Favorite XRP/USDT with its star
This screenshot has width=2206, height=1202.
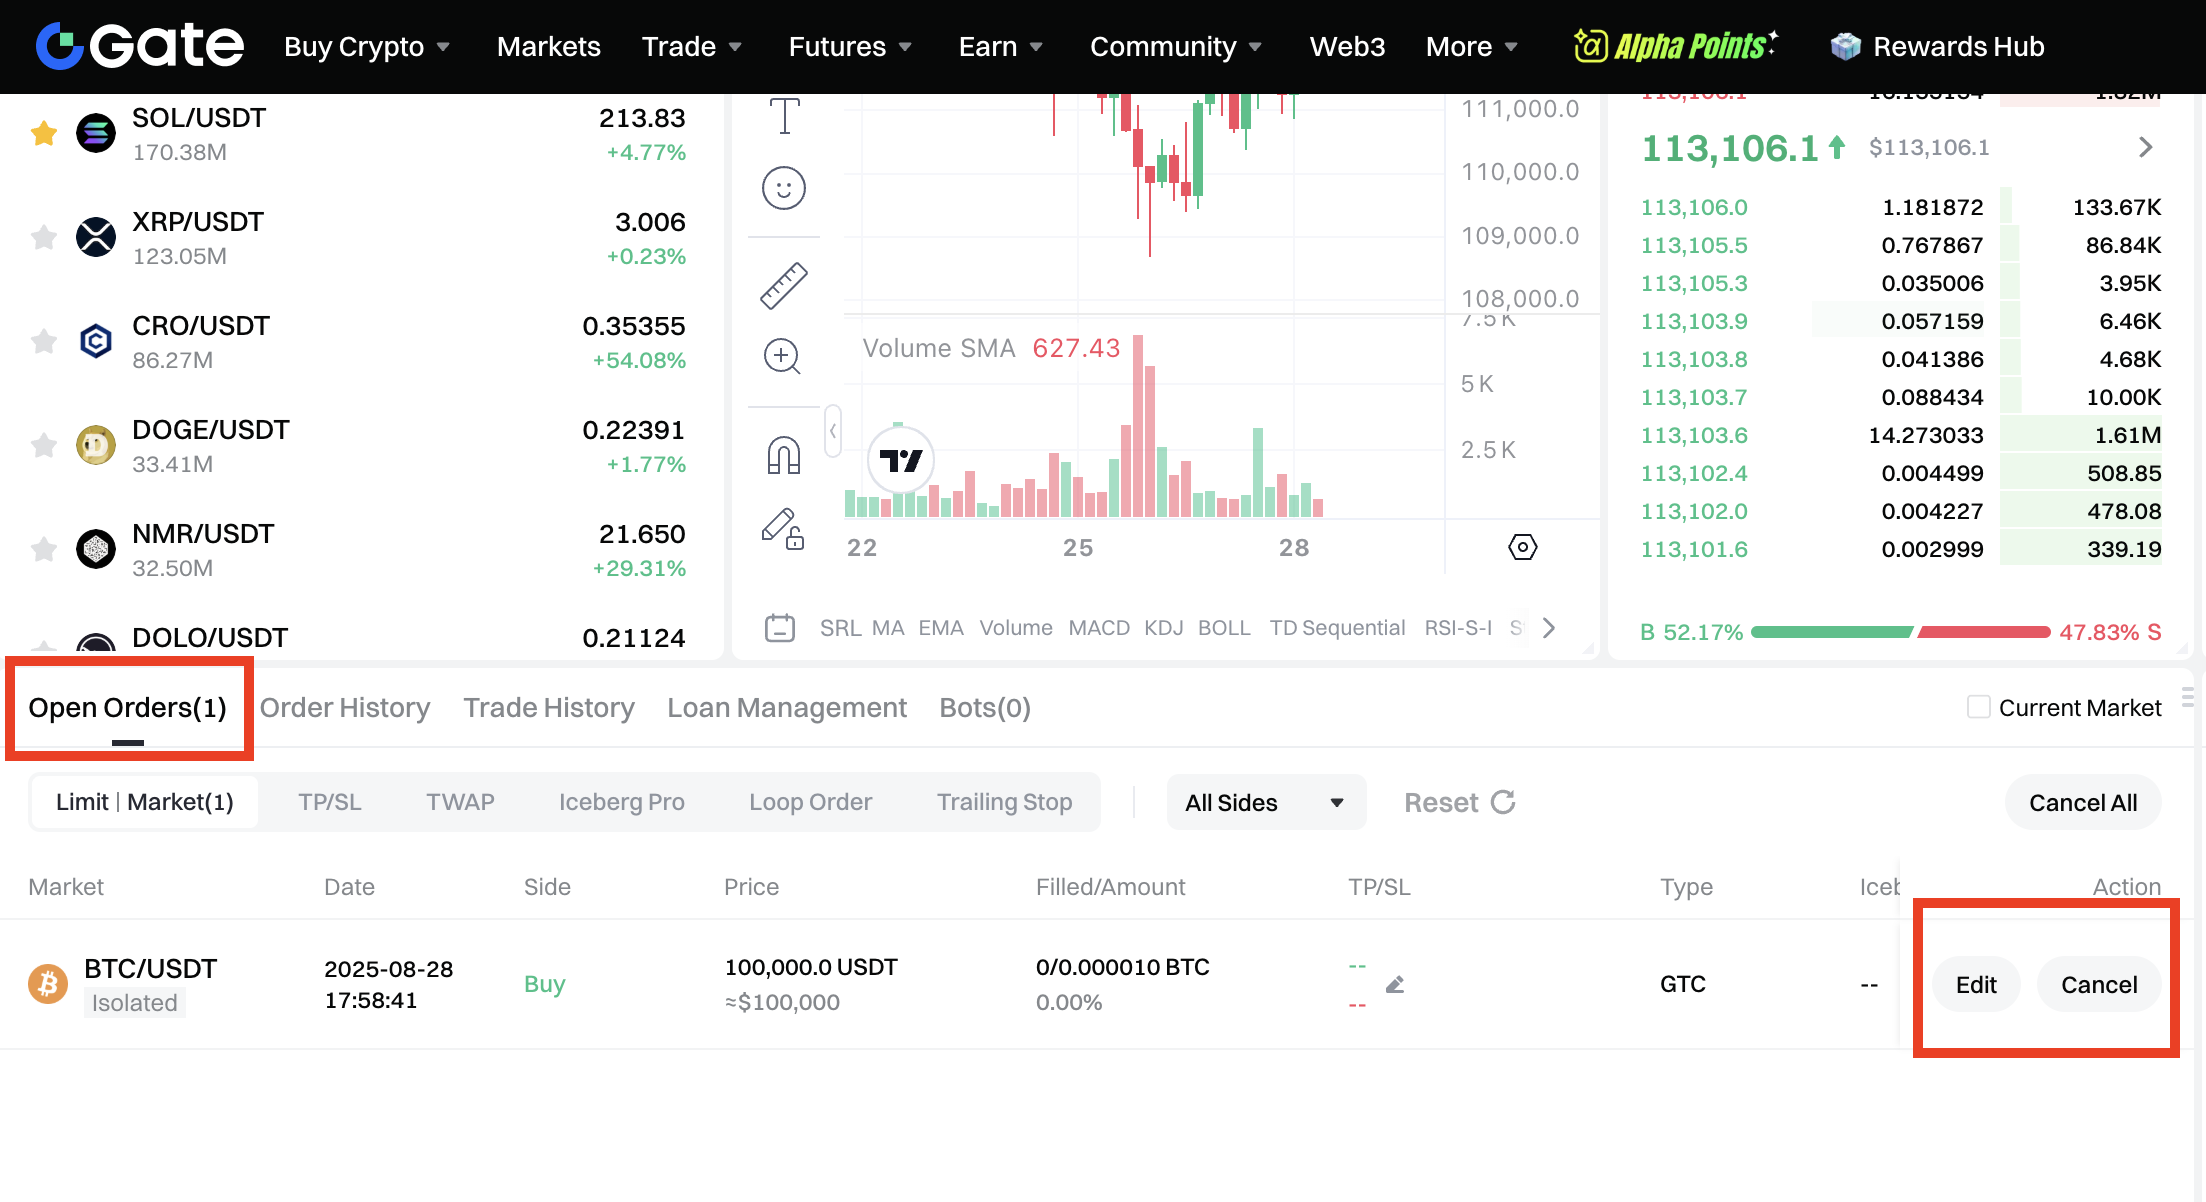(44, 237)
